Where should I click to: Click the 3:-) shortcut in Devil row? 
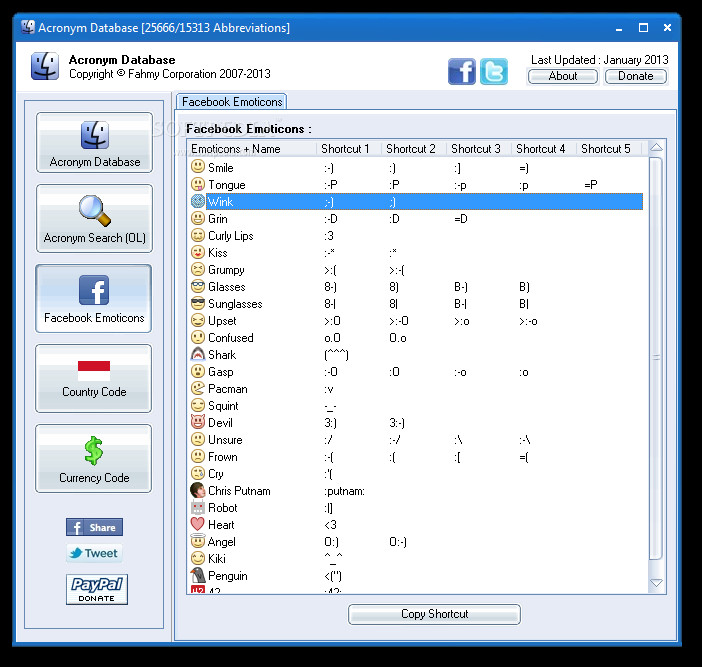coord(397,423)
